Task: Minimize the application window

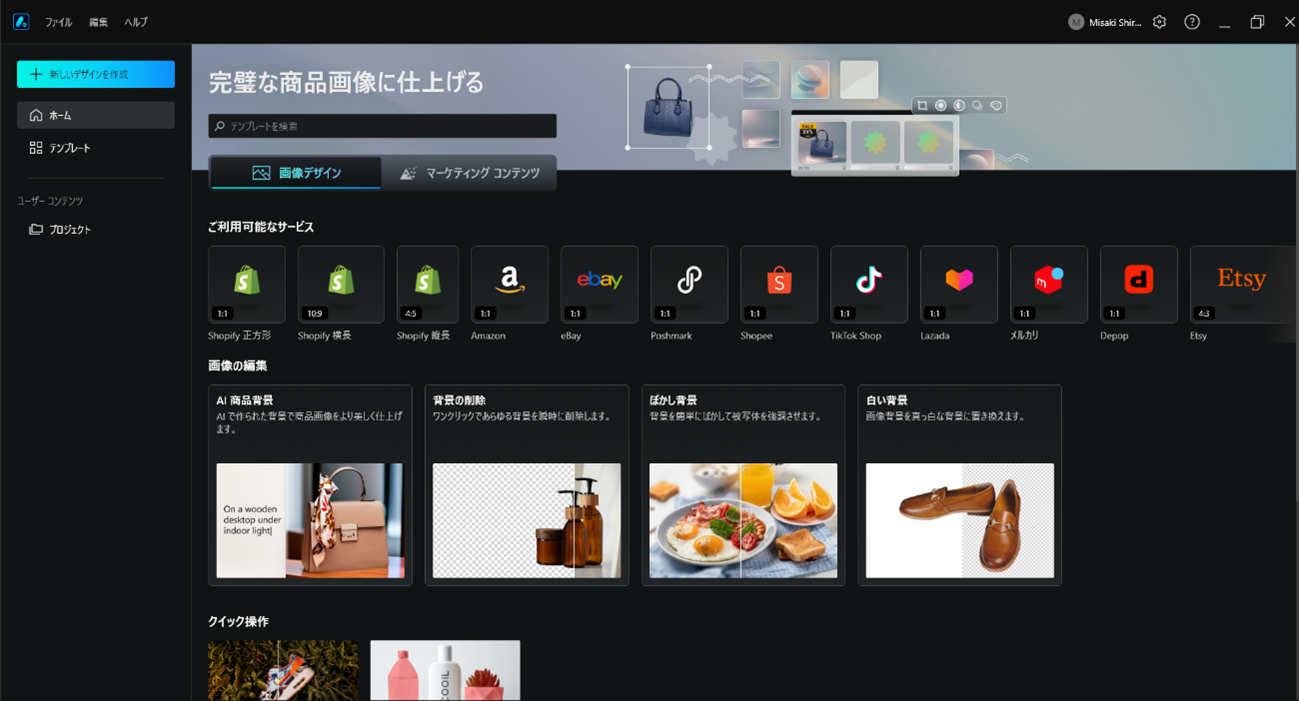Action: 1224,22
